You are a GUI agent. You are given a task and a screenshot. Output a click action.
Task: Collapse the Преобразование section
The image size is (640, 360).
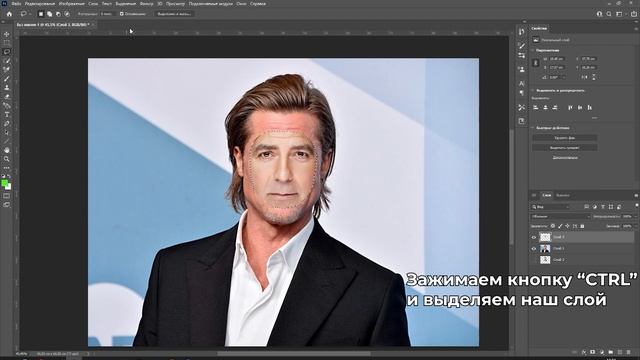pyautogui.click(x=533, y=50)
